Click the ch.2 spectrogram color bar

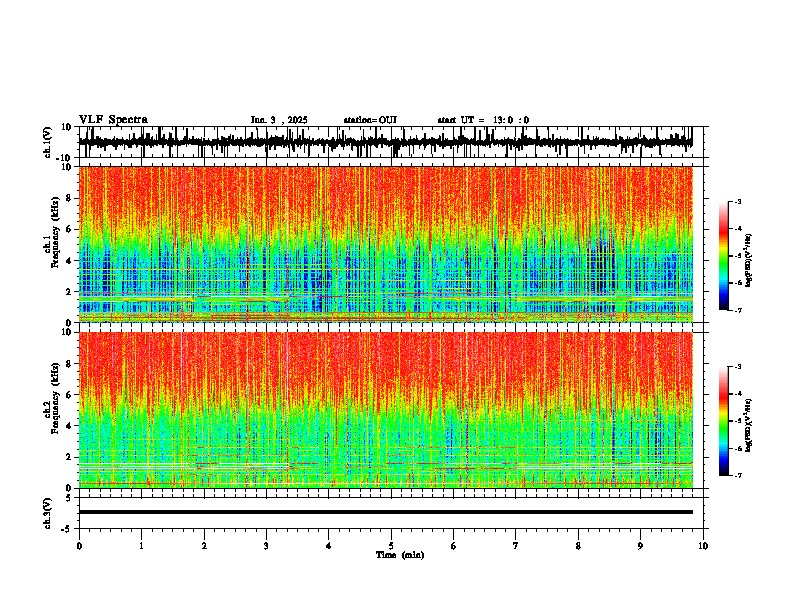[x=724, y=421]
